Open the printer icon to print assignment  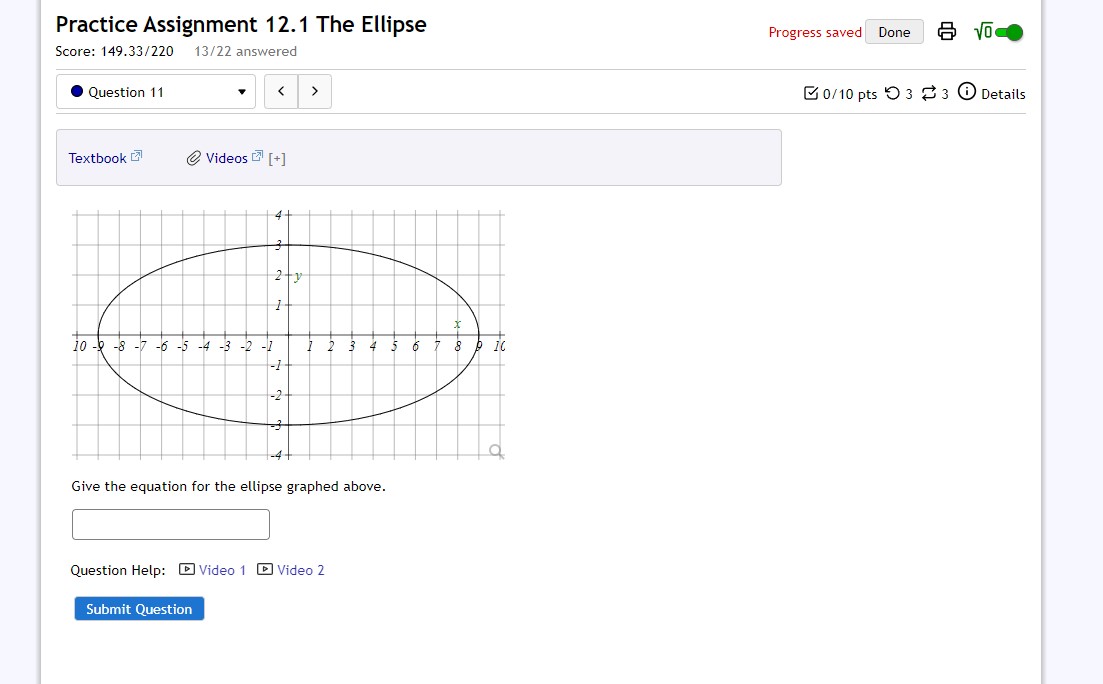click(946, 31)
